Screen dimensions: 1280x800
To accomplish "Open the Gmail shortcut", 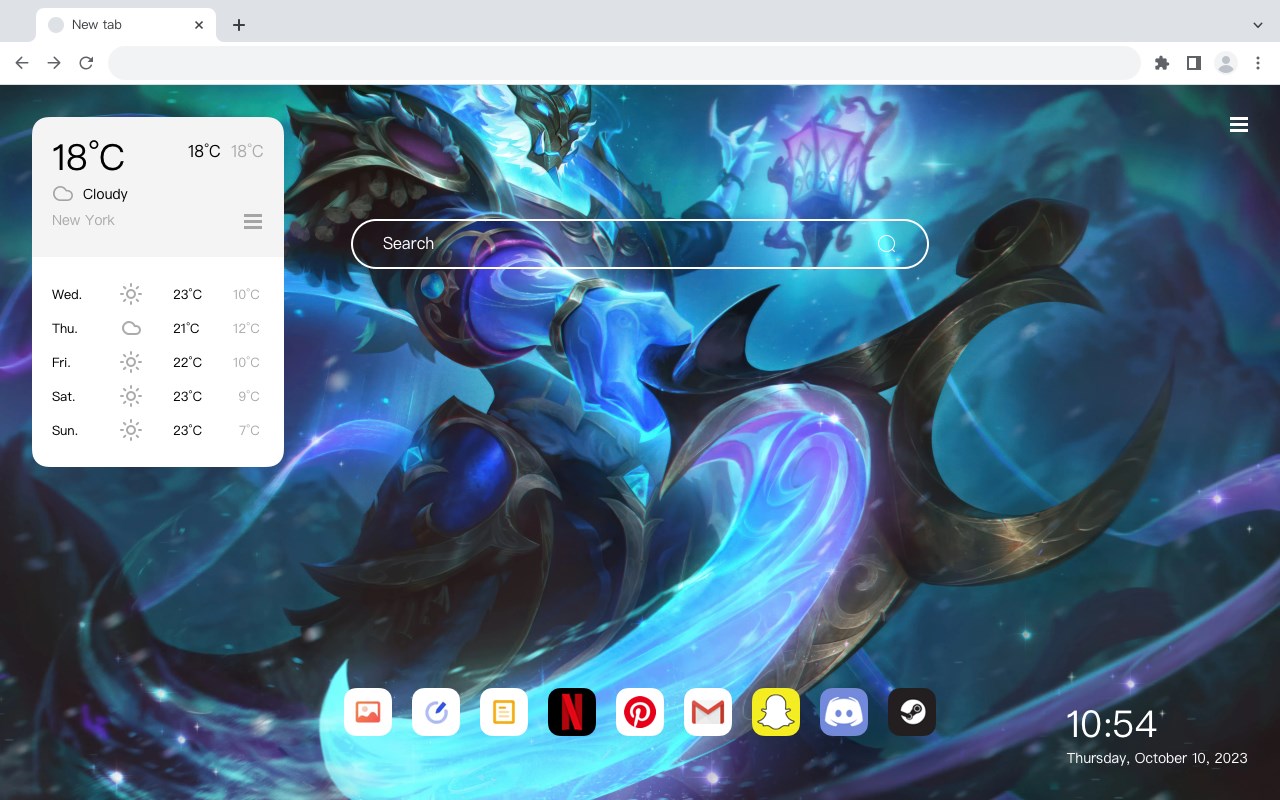I will click(708, 712).
